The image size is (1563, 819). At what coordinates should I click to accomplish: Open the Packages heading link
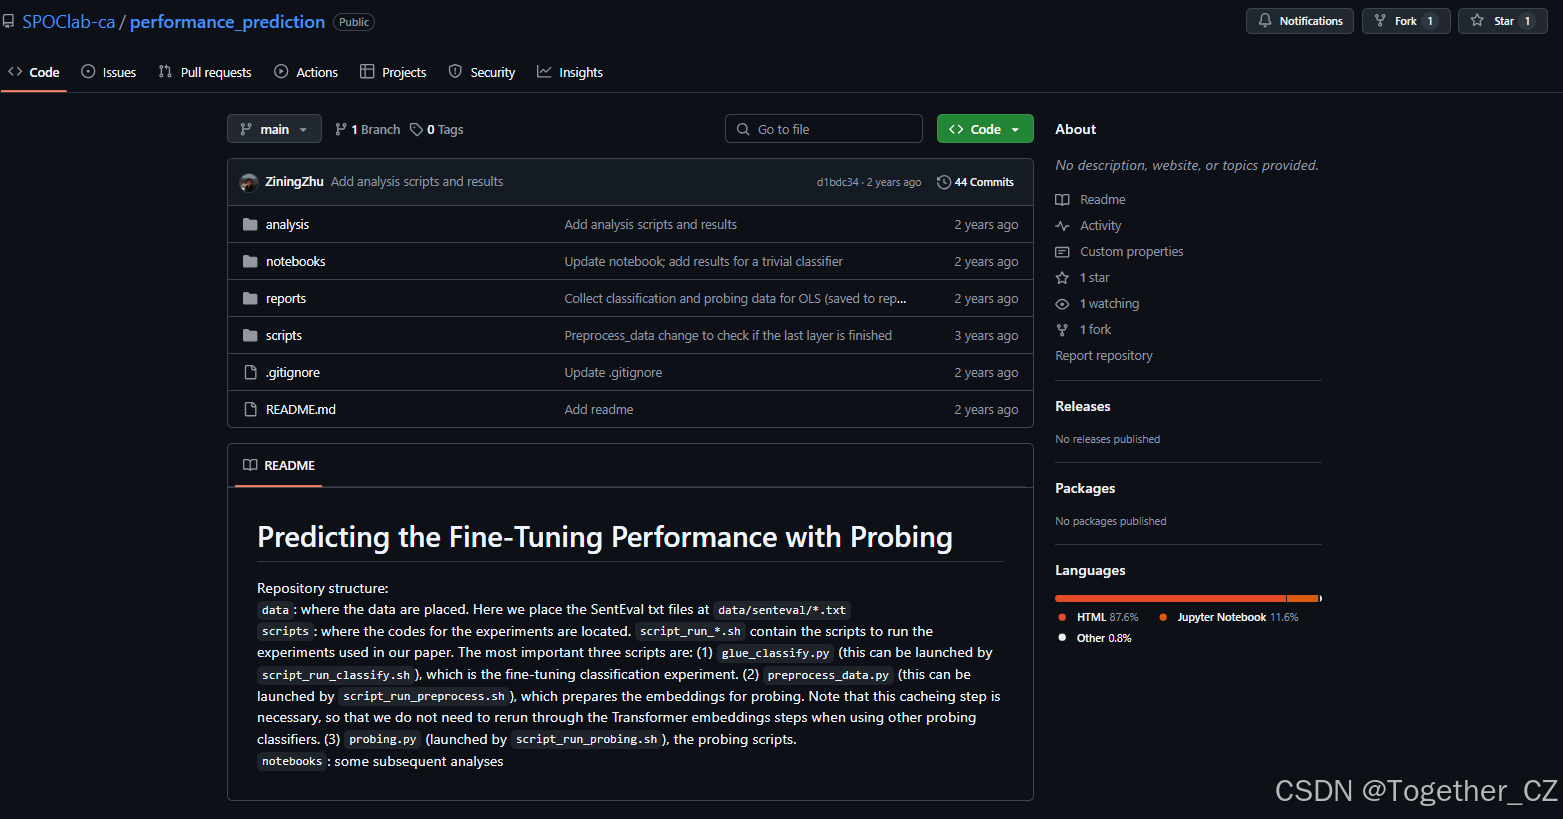pos(1084,488)
